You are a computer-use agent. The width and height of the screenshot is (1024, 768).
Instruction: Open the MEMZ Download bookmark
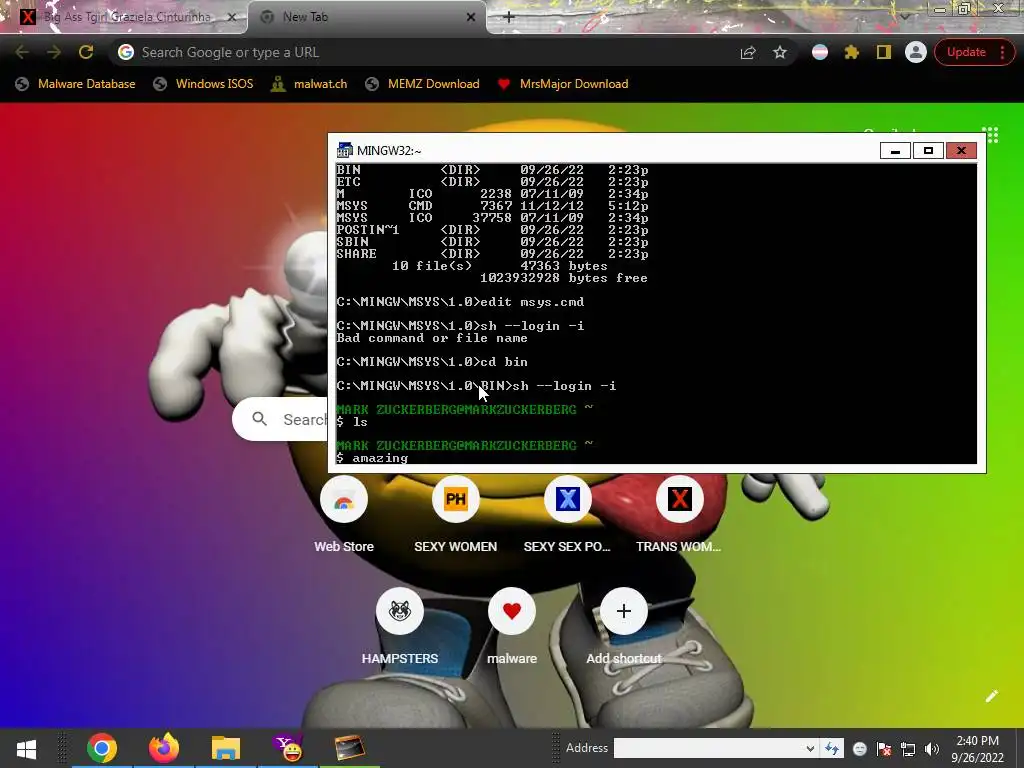coord(423,84)
